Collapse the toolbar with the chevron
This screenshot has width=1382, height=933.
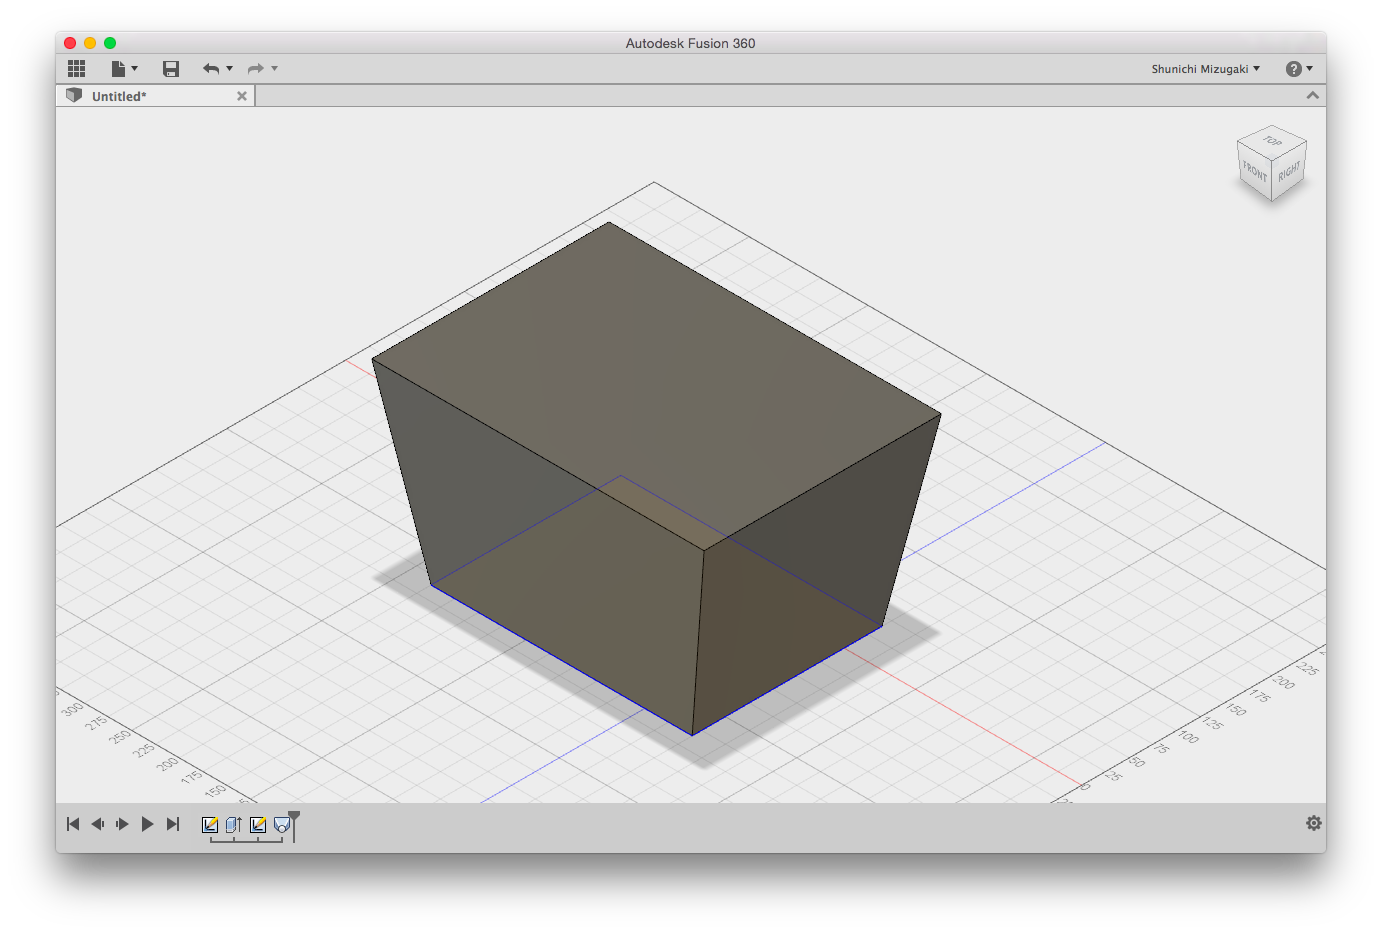coord(1313,95)
